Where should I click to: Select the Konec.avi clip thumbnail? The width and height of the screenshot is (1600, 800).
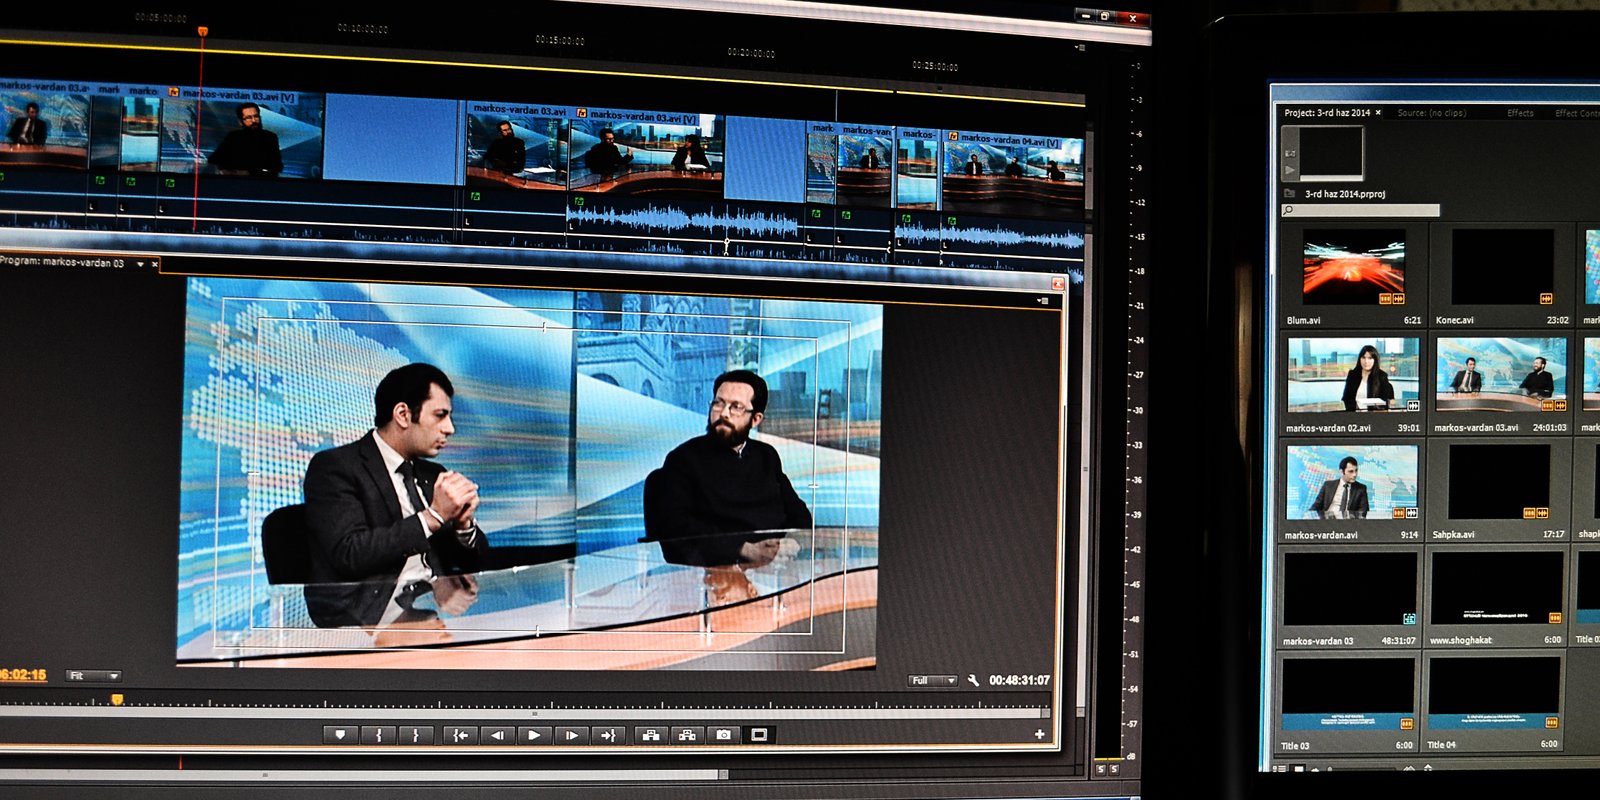pyautogui.click(x=1502, y=267)
